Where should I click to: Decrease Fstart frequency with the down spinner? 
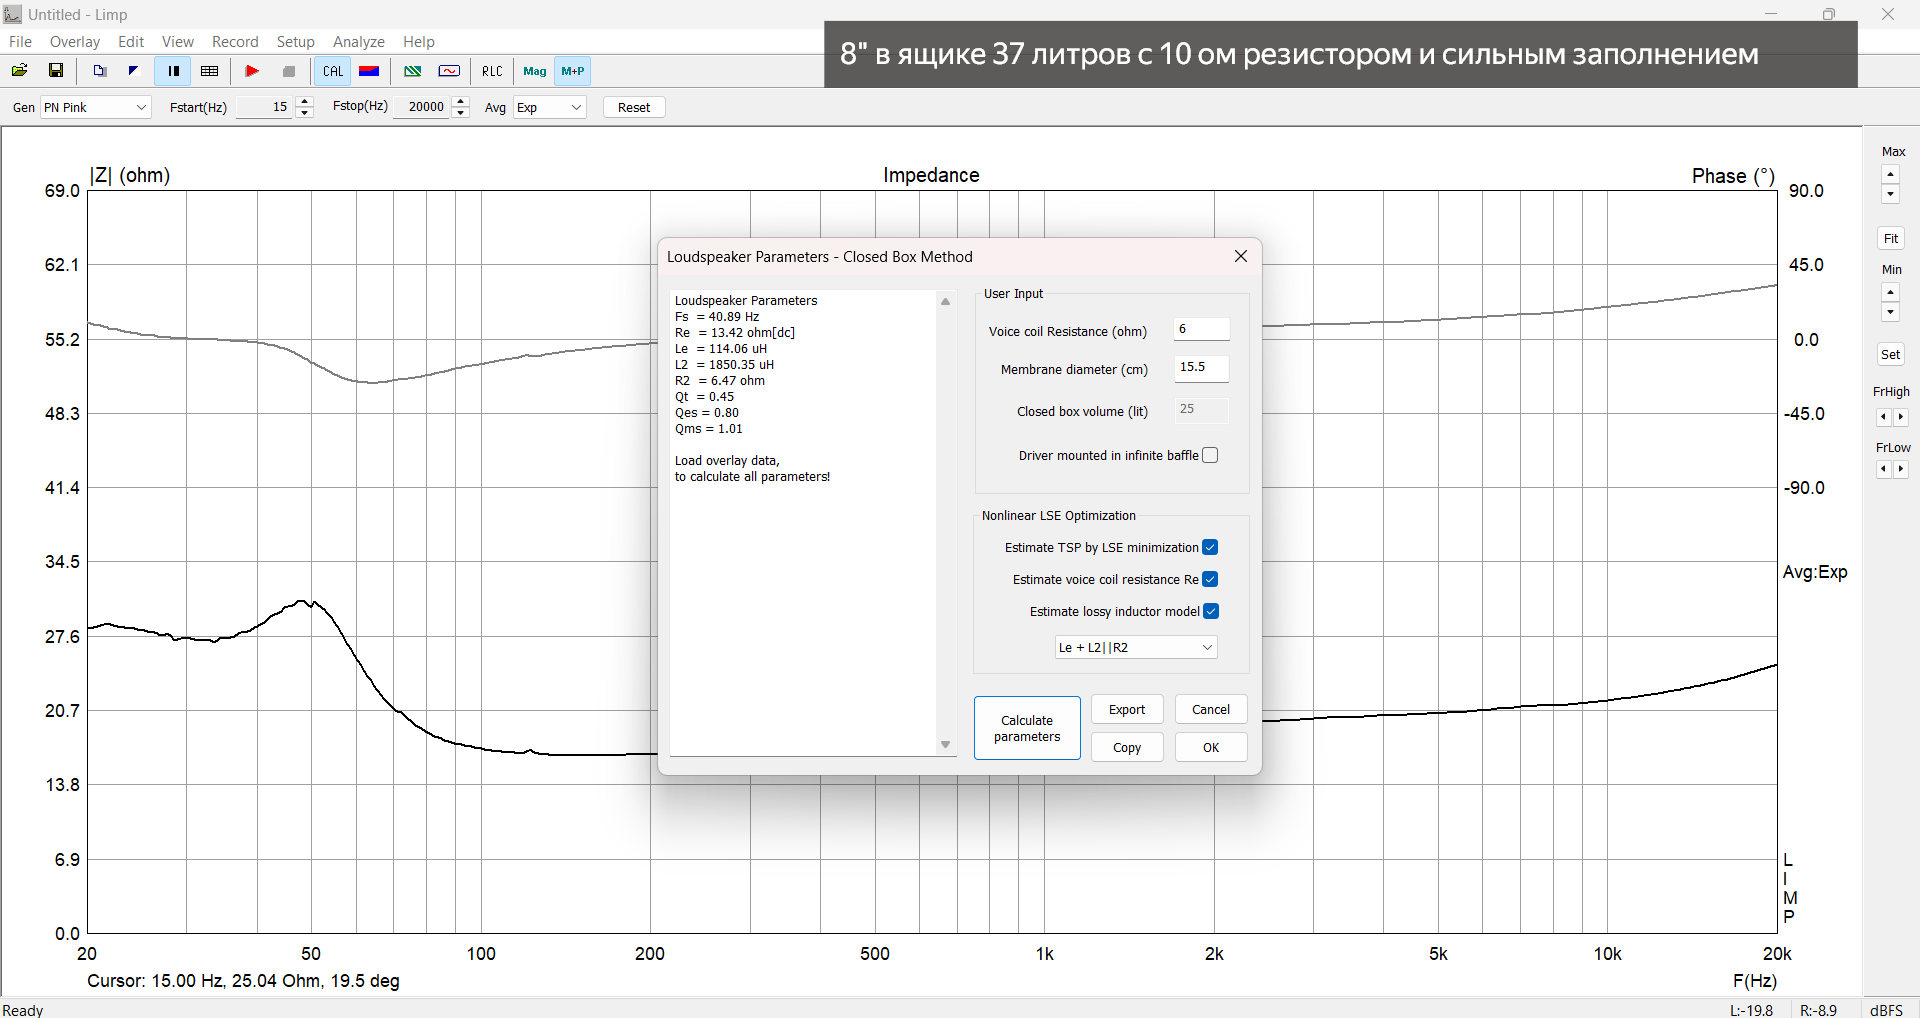coord(305,113)
